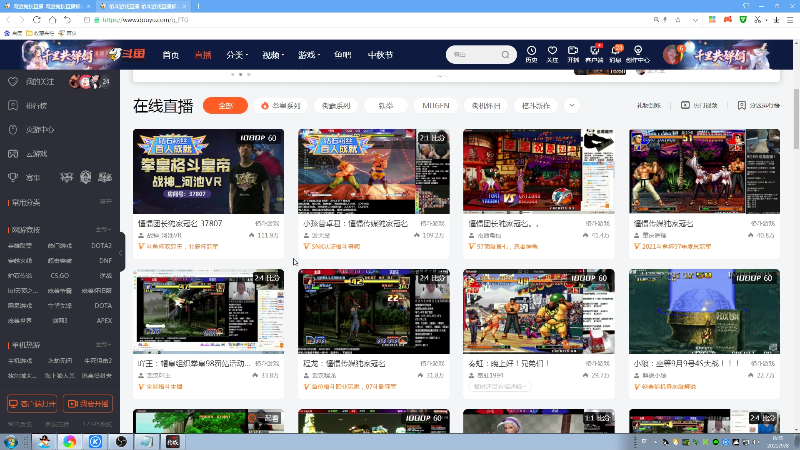The height and width of the screenshot is (450, 800).
Task: Open the 关注 heart icon in header
Action: (x=552, y=54)
